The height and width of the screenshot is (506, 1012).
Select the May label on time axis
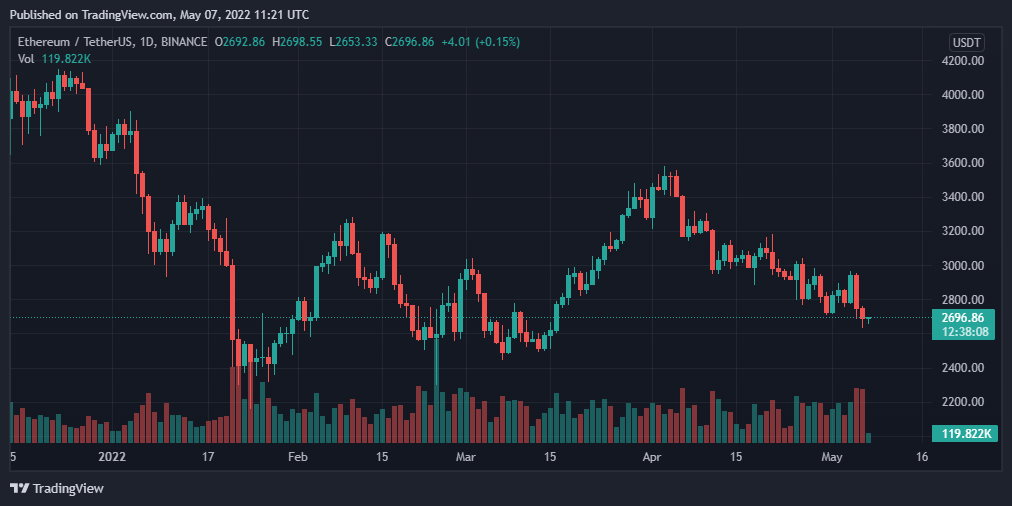click(x=833, y=457)
